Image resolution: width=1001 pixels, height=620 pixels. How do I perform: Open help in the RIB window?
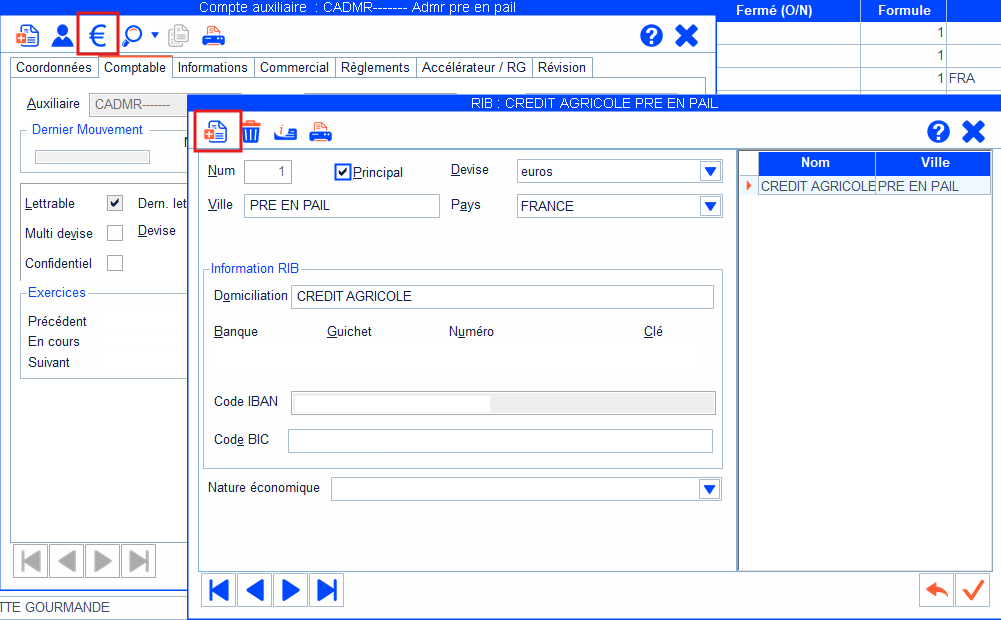[x=938, y=132]
